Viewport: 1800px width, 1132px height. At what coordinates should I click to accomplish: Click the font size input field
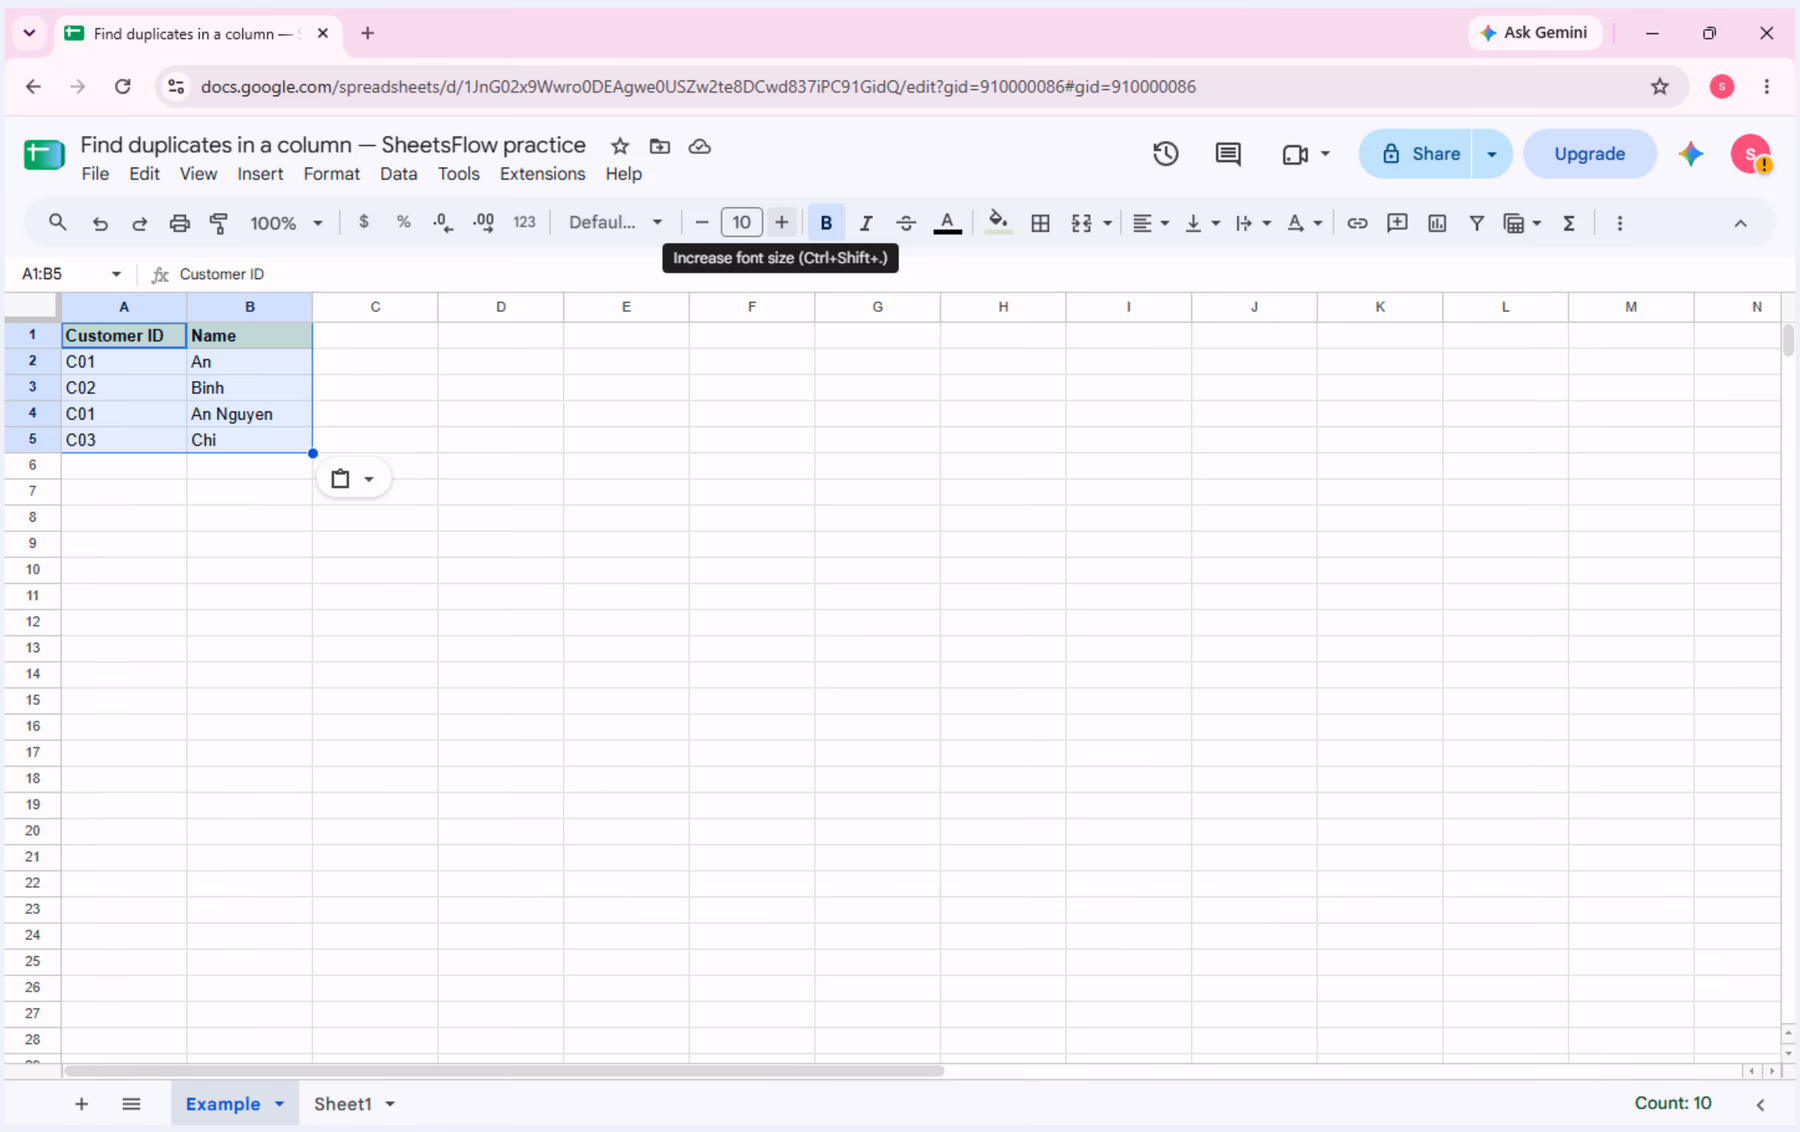[x=741, y=222]
